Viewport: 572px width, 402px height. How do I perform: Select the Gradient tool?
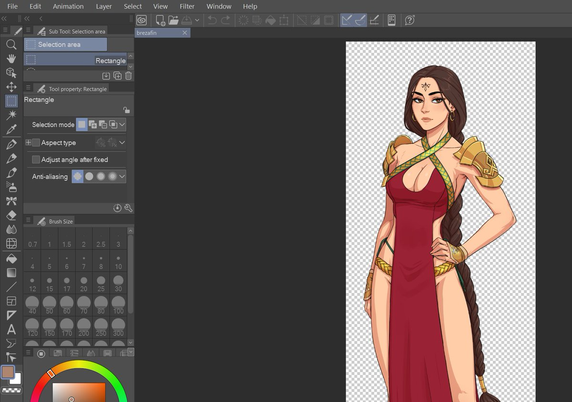click(x=11, y=272)
